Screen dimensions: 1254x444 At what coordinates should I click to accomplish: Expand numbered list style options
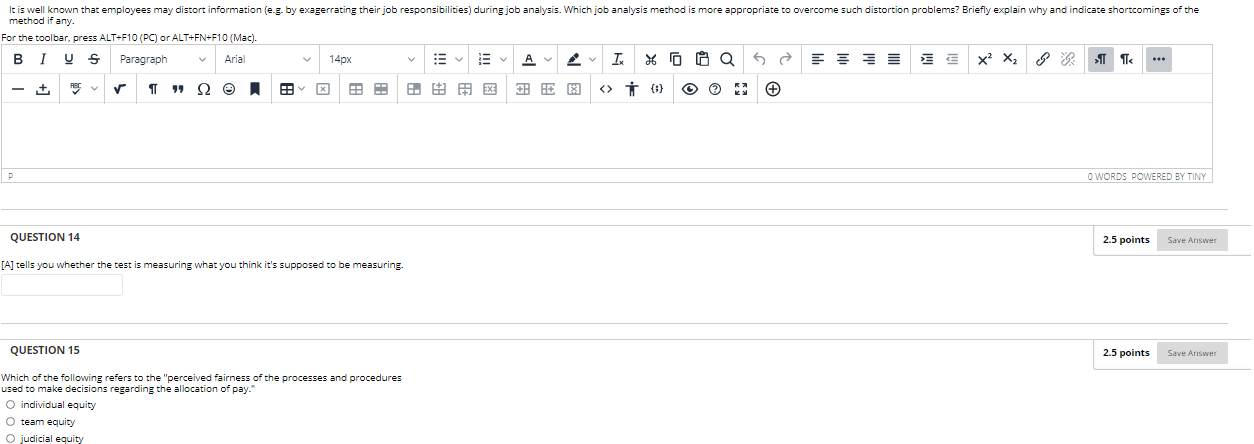point(503,59)
